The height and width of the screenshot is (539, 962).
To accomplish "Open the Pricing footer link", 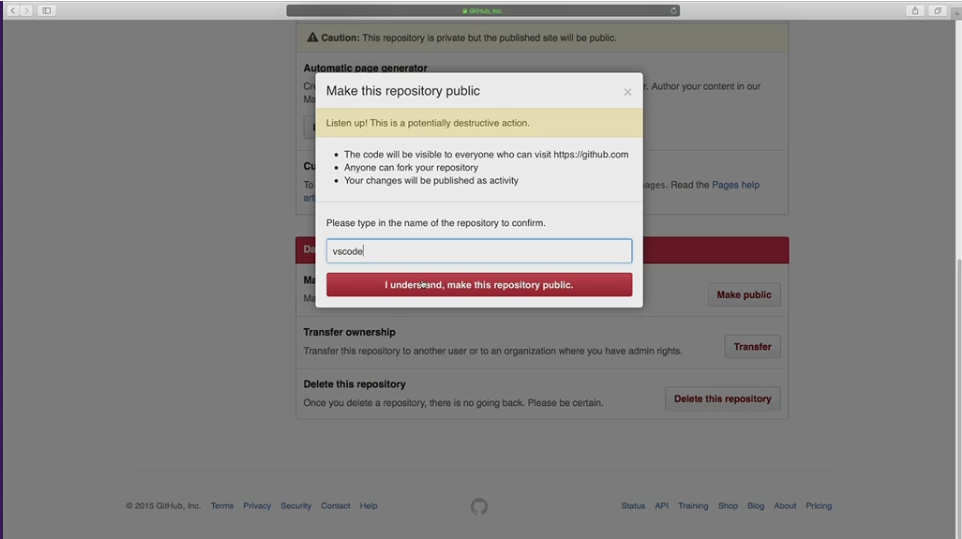I will [818, 506].
